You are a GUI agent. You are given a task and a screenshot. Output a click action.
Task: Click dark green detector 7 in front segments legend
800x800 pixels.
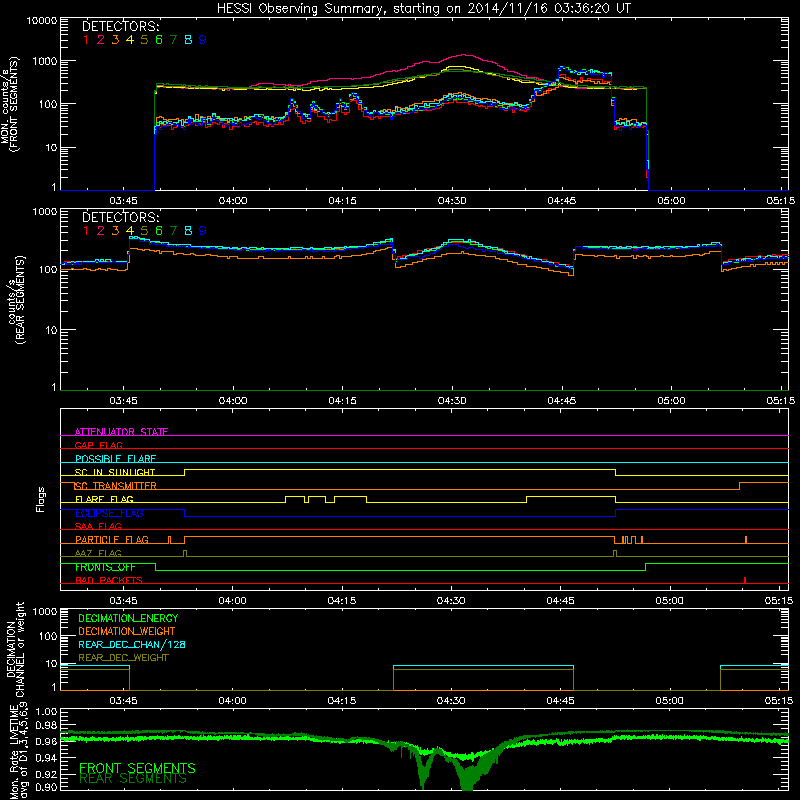(x=173, y=39)
